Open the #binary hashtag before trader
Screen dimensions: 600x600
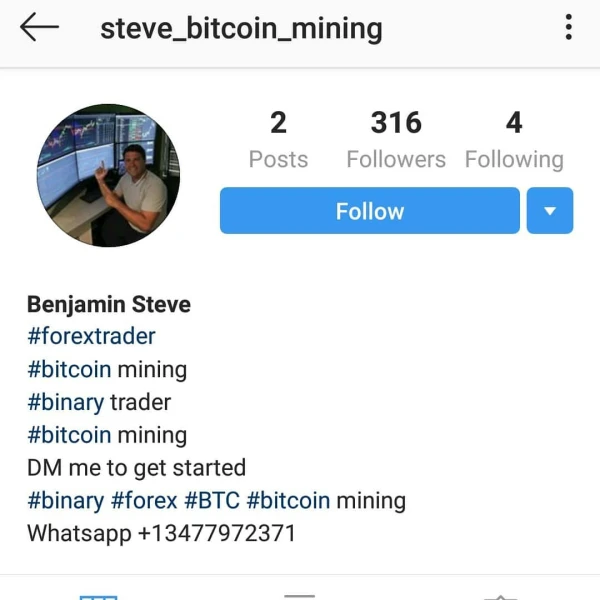point(65,403)
